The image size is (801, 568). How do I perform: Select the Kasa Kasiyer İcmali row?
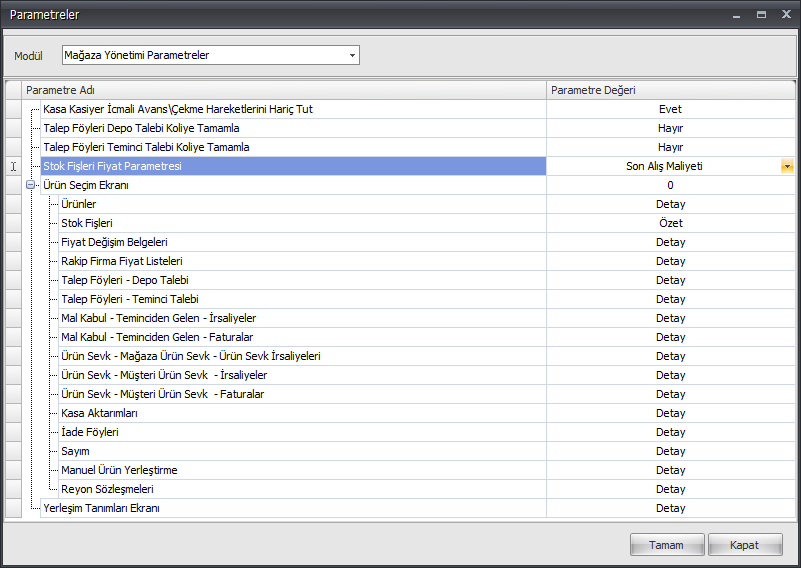[x=293, y=109]
